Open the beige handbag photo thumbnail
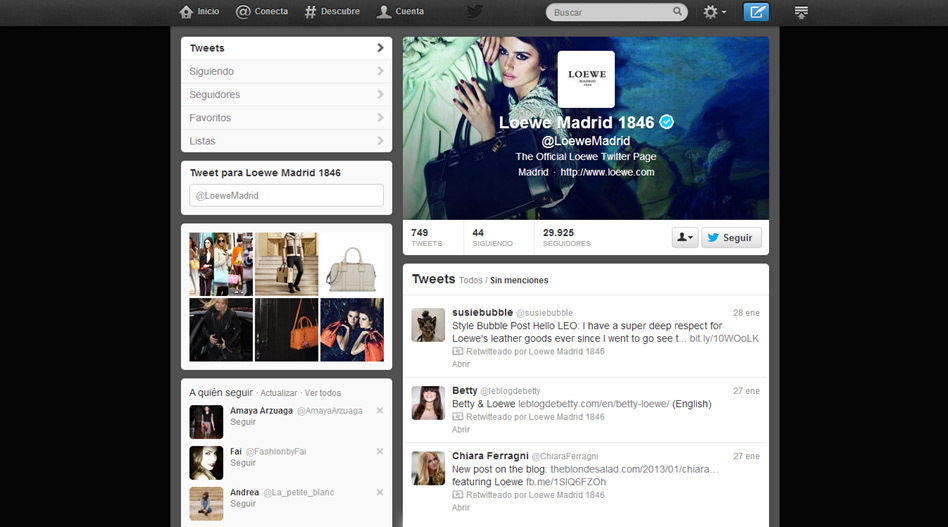Screen dimensions: 948x527 point(352,264)
